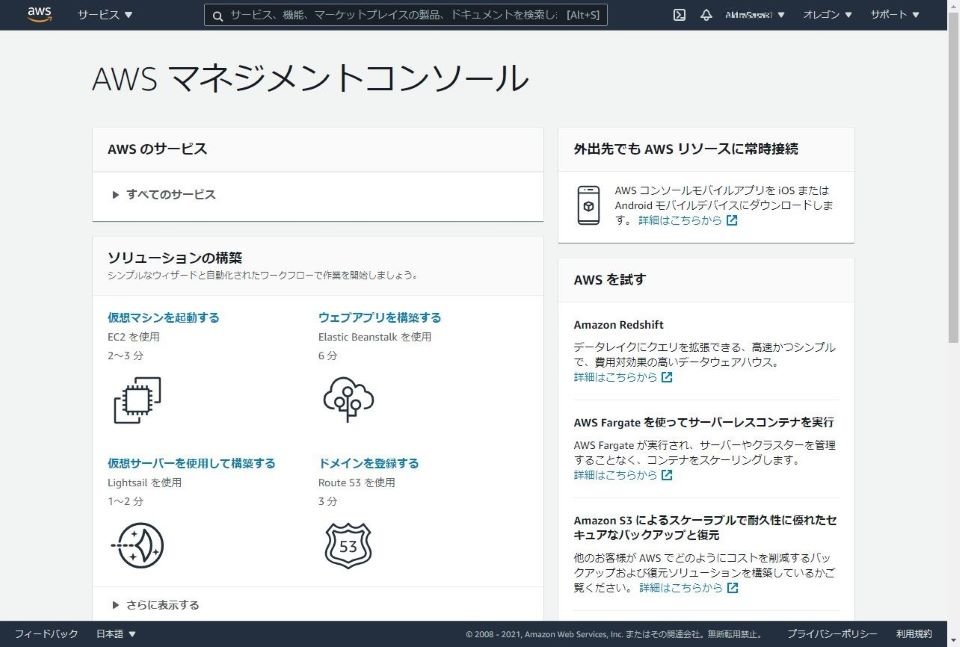Click the Amazon S3 backup heading

click(x=705, y=528)
